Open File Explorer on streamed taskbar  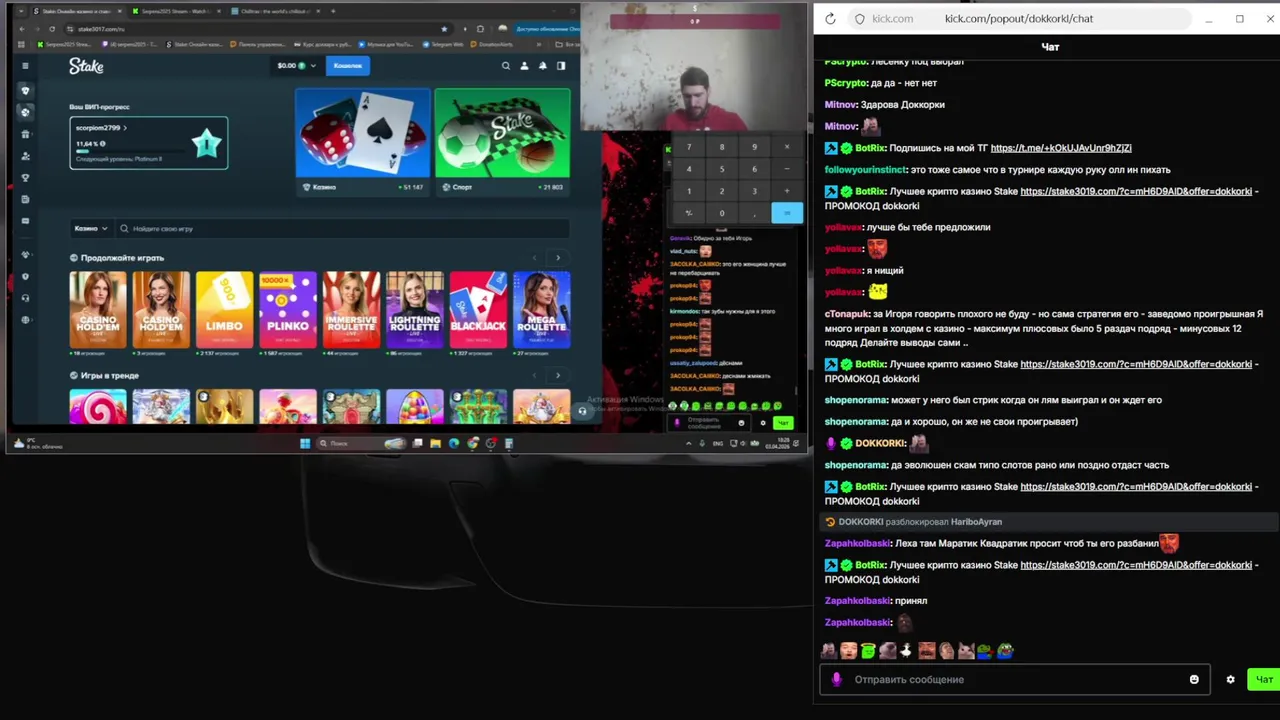pos(435,443)
